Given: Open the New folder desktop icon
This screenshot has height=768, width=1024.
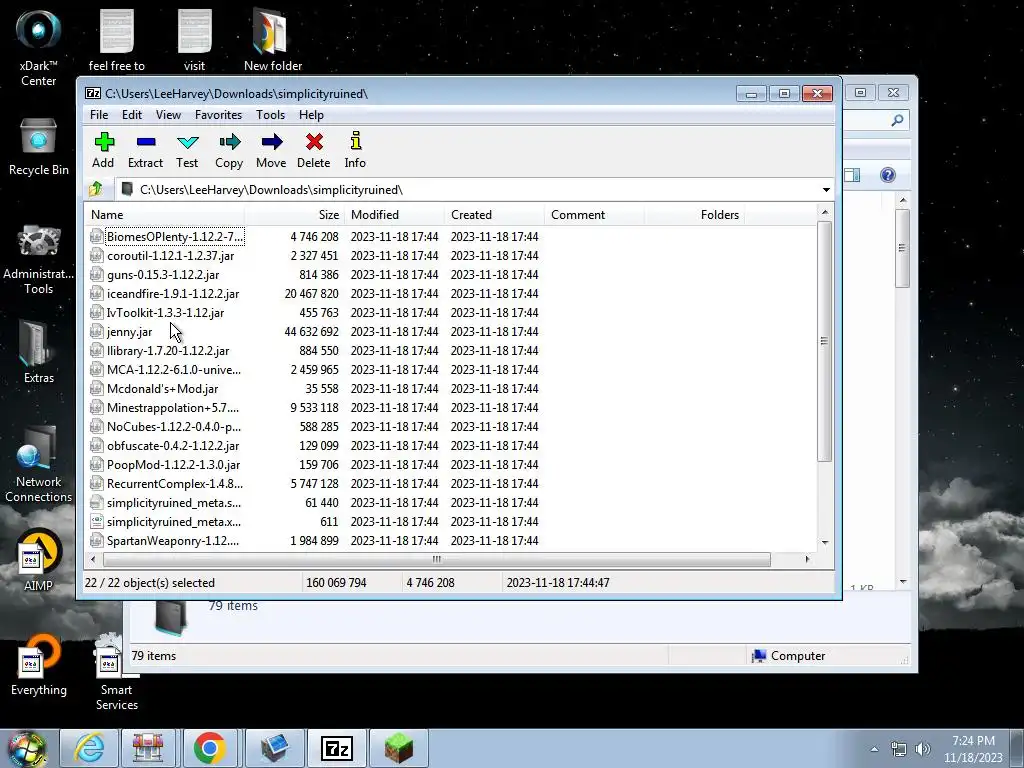Looking at the screenshot, I should pos(272,39).
